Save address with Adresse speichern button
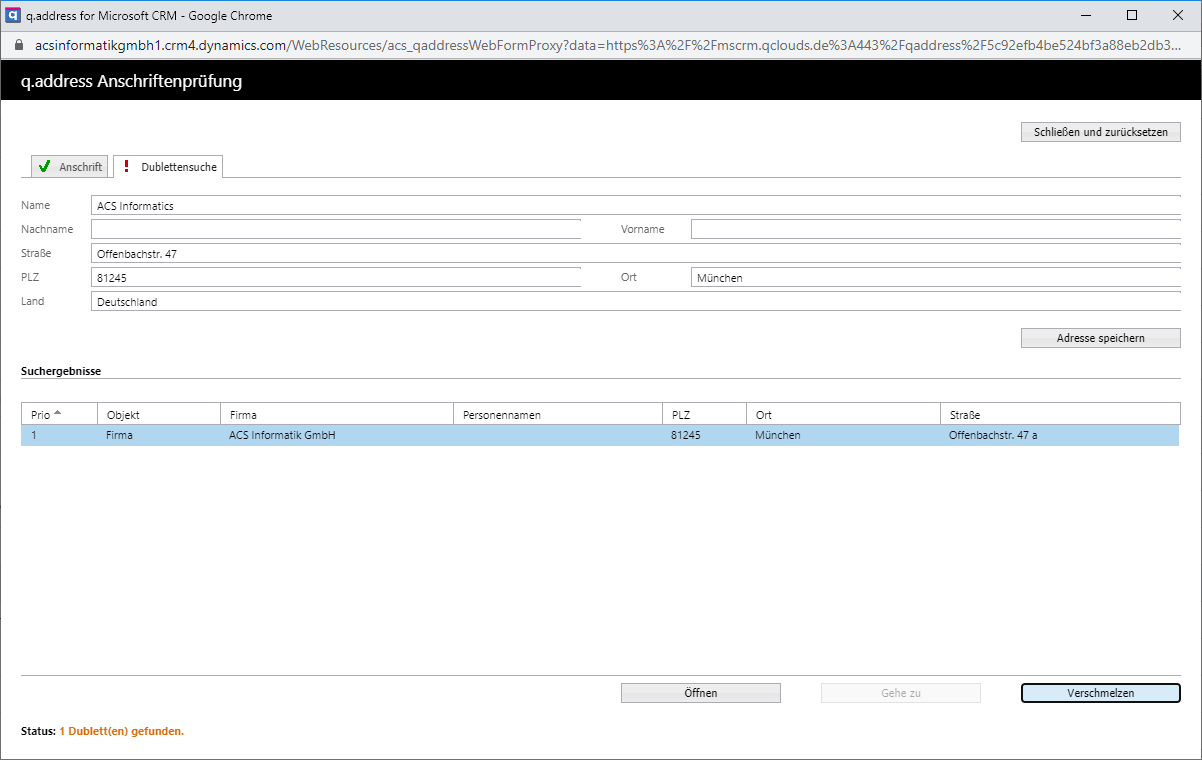This screenshot has height=760, width=1202. pyautogui.click(x=1101, y=338)
